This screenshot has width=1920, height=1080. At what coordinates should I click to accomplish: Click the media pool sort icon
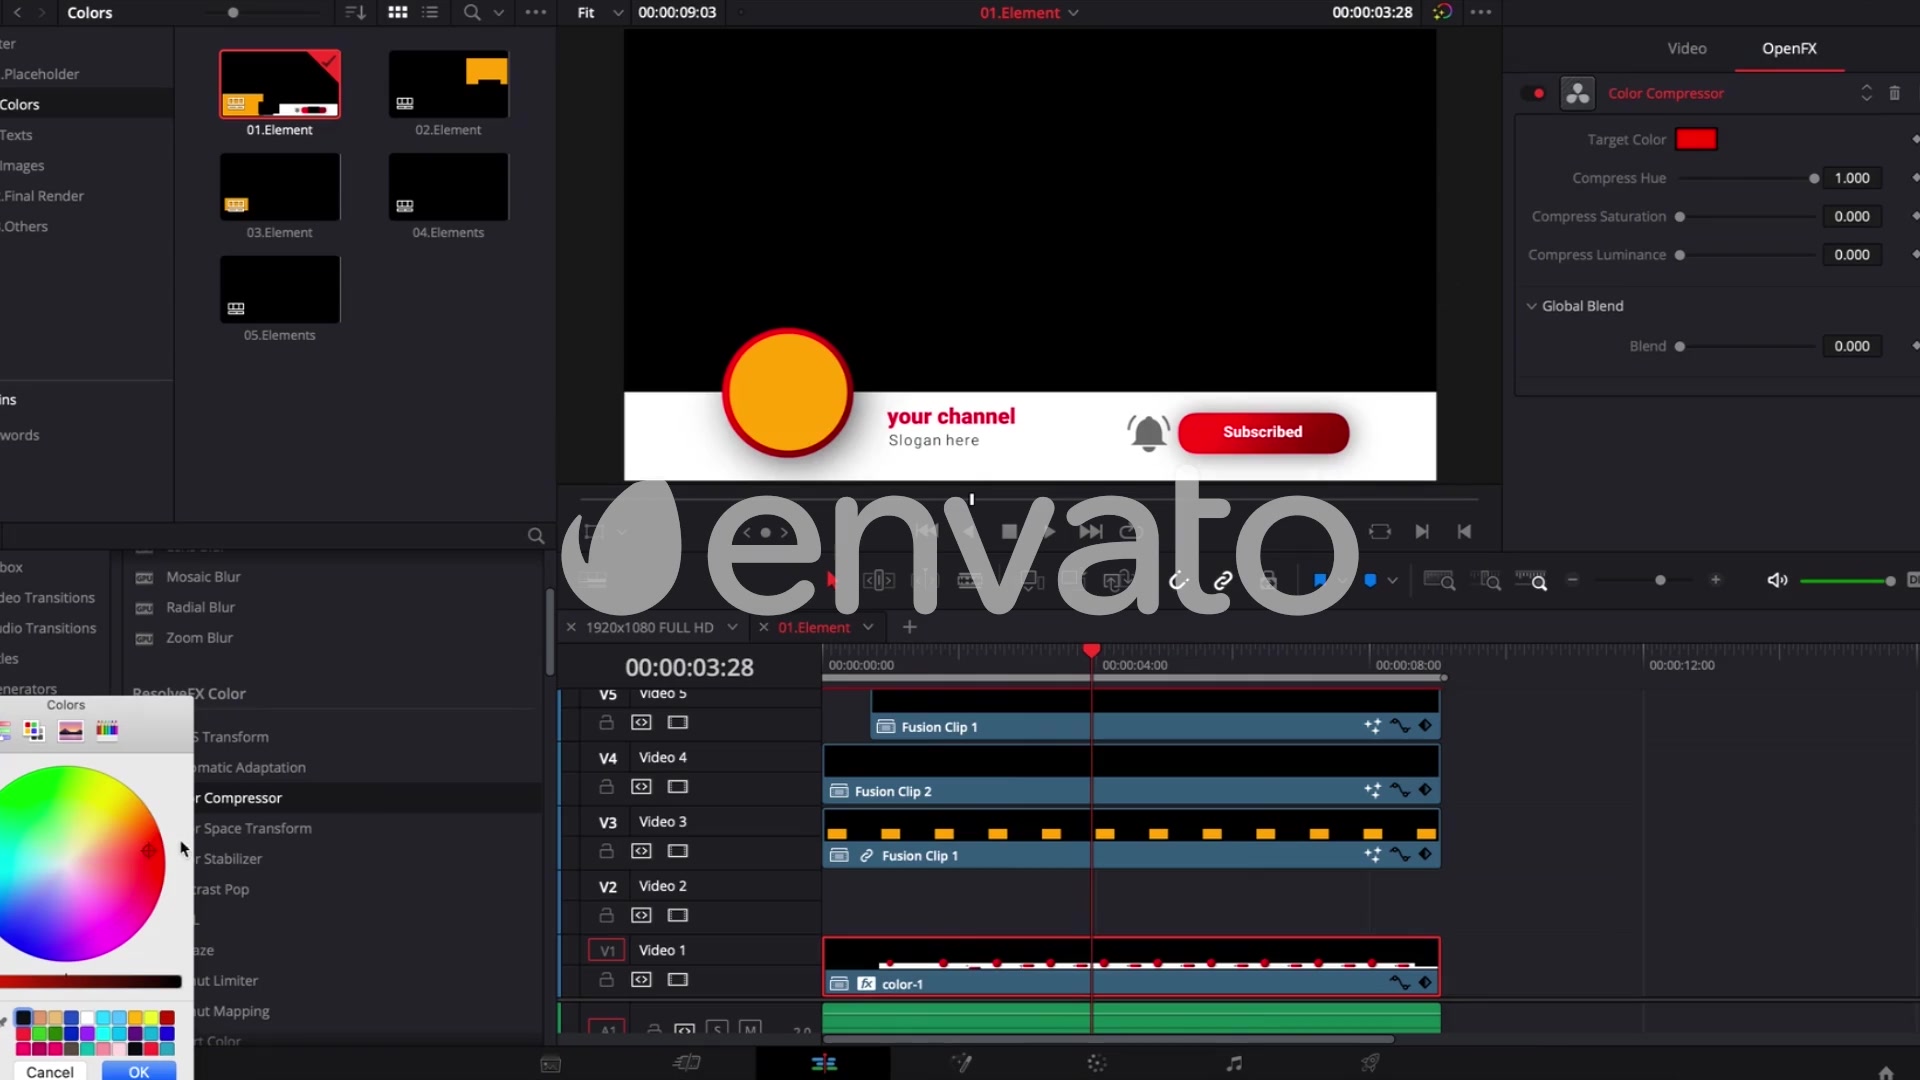[x=355, y=13]
